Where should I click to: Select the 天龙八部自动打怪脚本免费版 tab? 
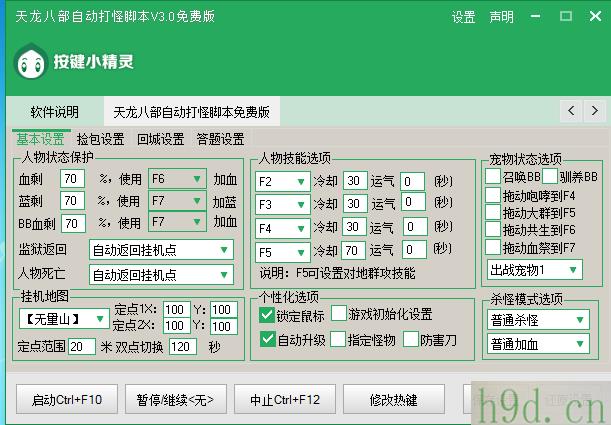[x=191, y=112]
